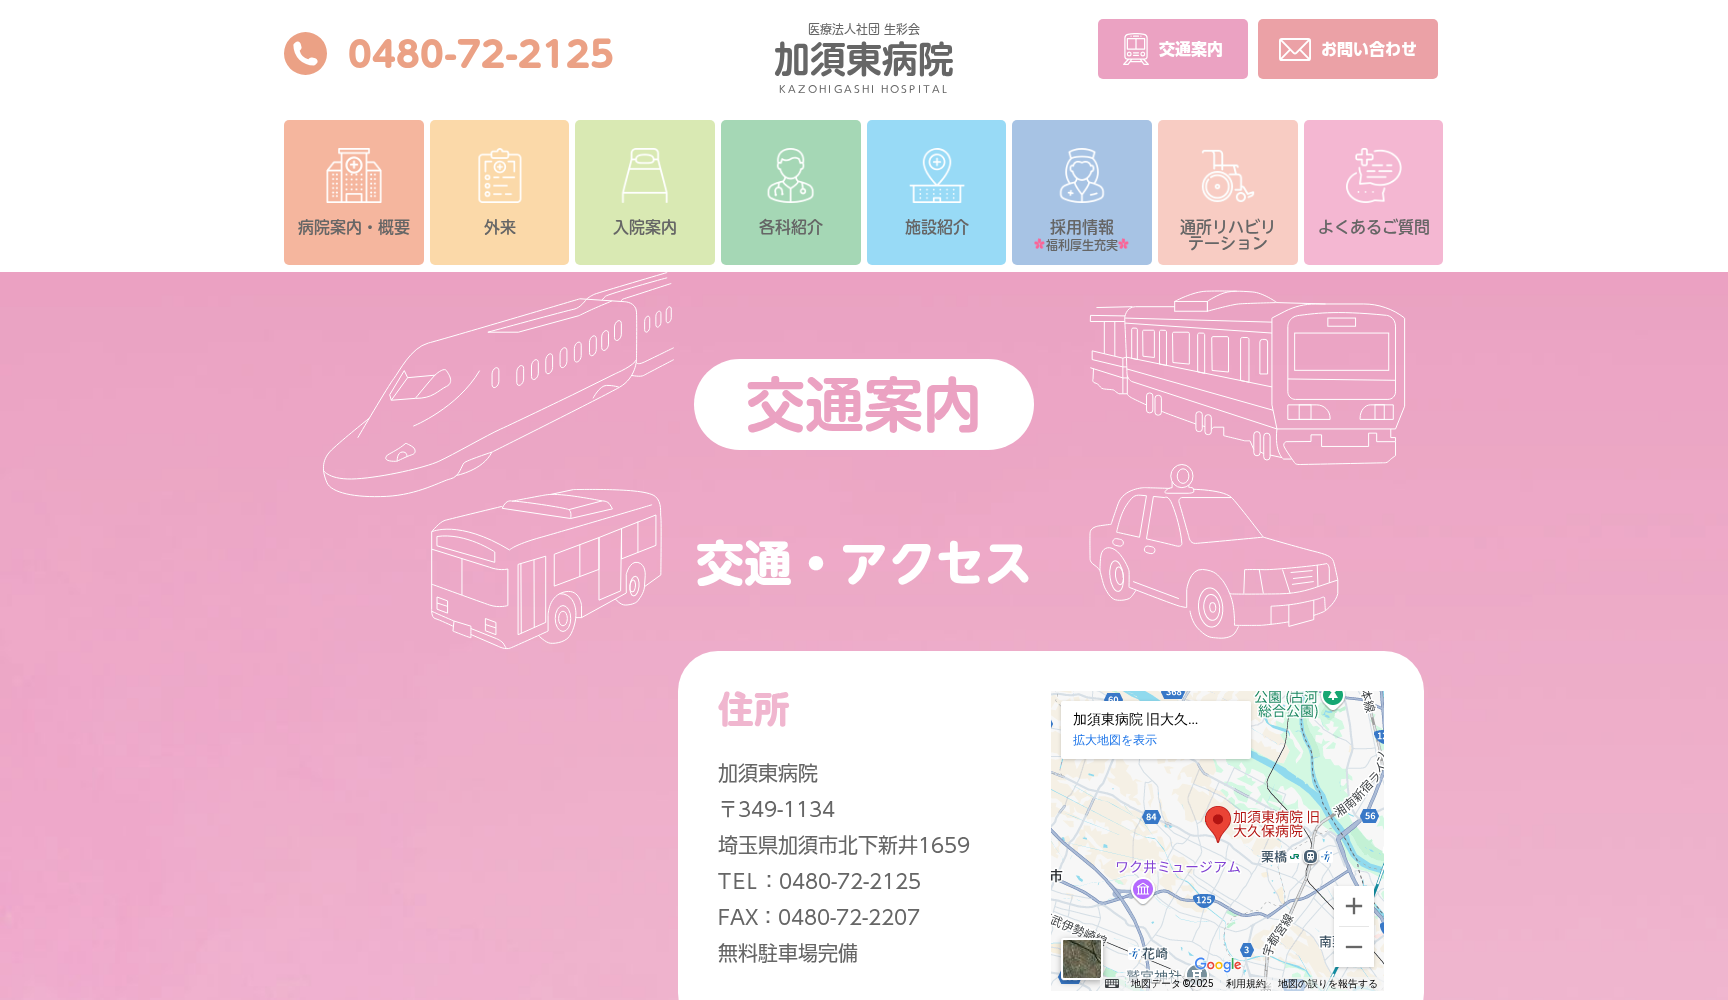Click ワク井ミュージアム purple marker on map
1728x1000 pixels.
coord(1143,889)
